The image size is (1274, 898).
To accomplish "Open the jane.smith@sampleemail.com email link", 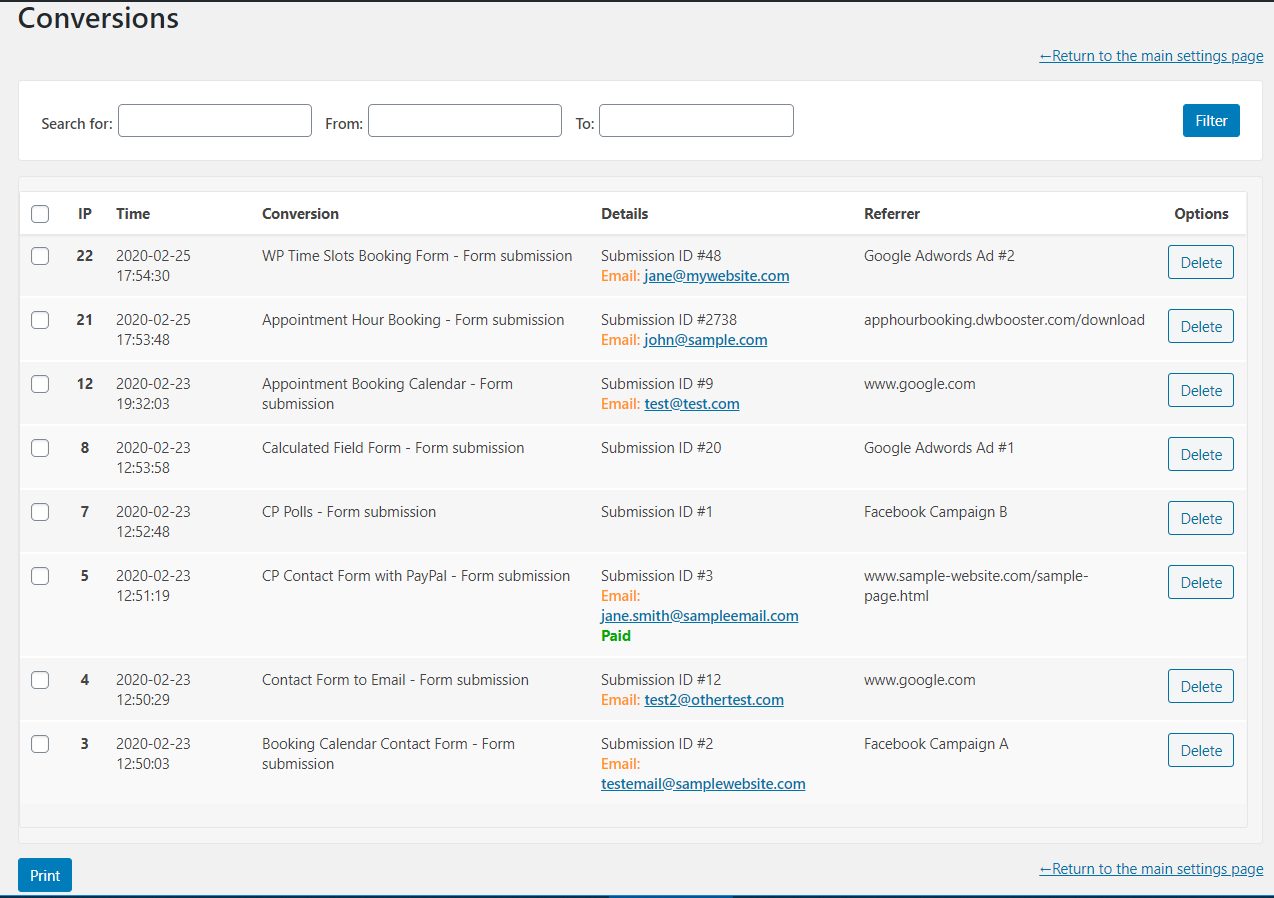I will tap(700, 616).
